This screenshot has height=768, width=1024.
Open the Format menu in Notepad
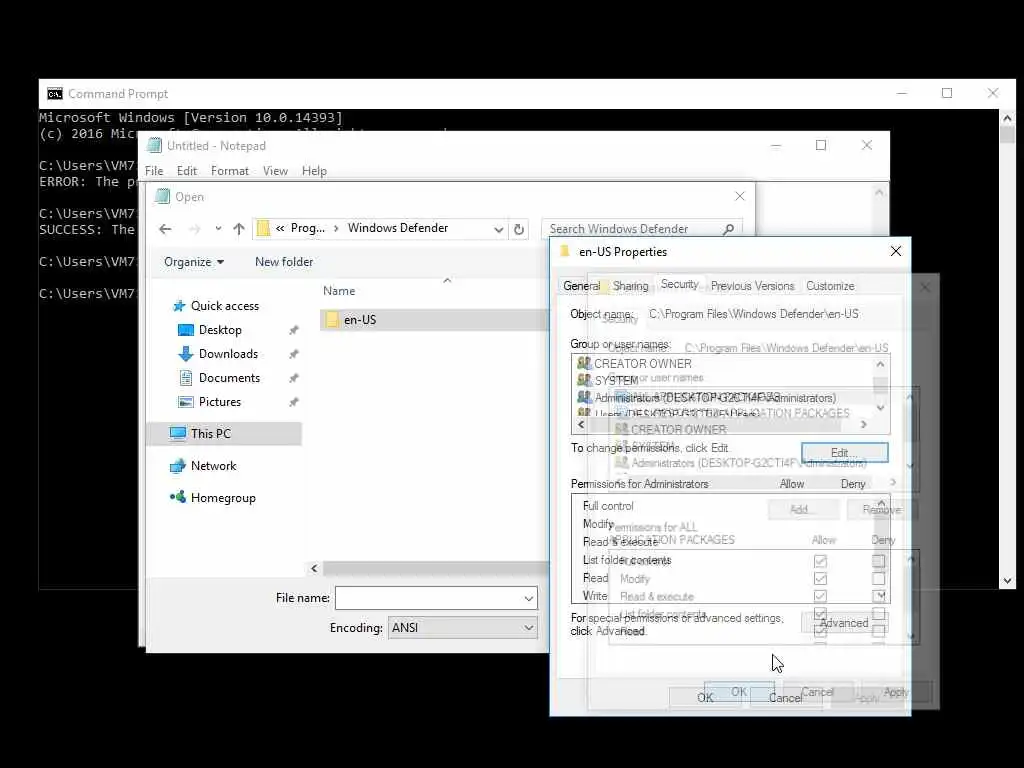pyautogui.click(x=229, y=171)
